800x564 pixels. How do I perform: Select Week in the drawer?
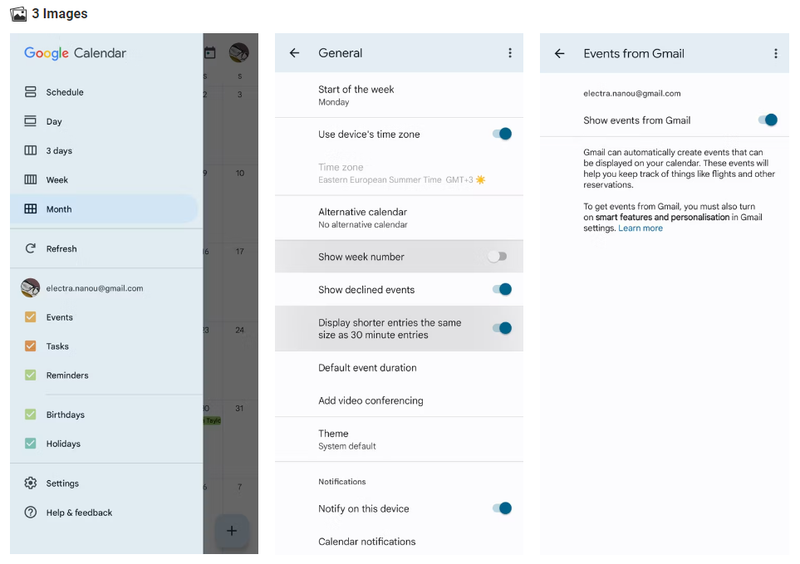pyautogui.click(x=106, y=179)
